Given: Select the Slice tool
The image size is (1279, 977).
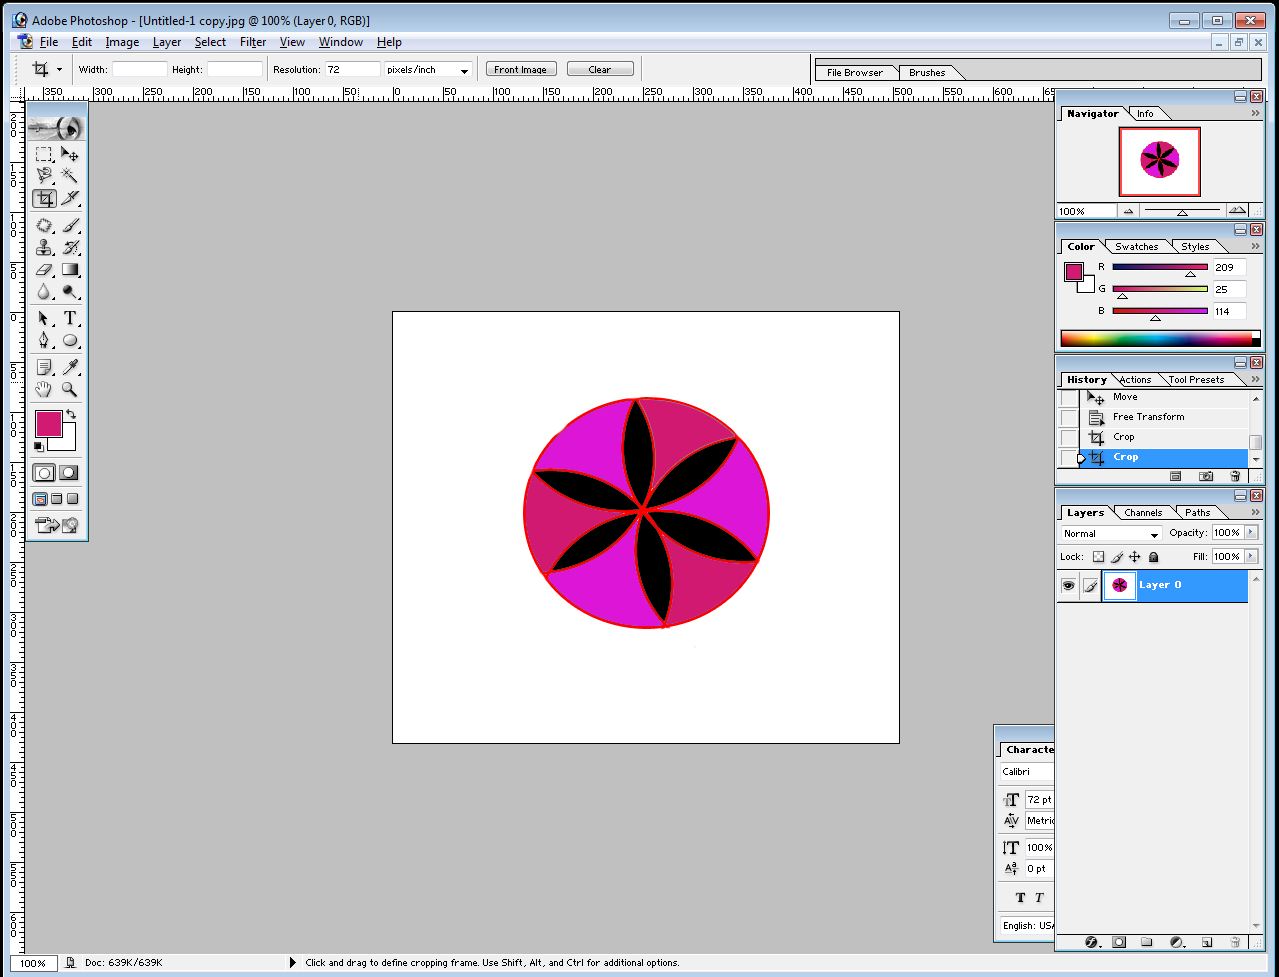Looking at the screenshot, I should pyautogui.click(x=70, y=198).
